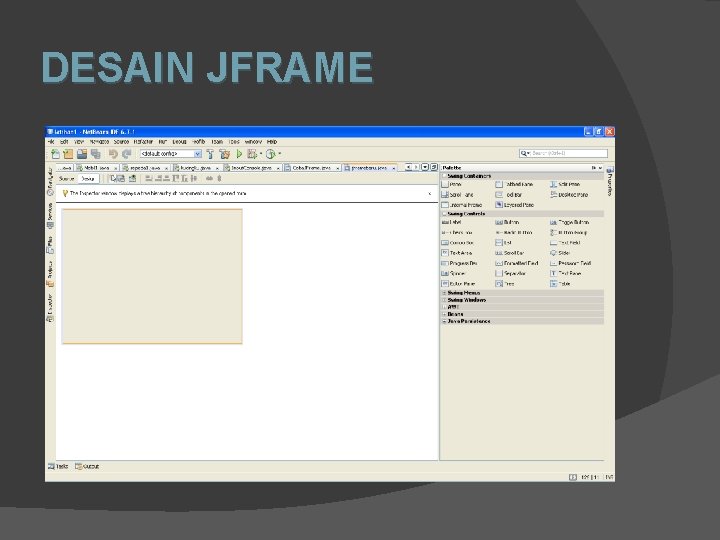Screen dimensions: 720x540
Task: Click the Redo toolbar icon
Action: pos(127,154)
